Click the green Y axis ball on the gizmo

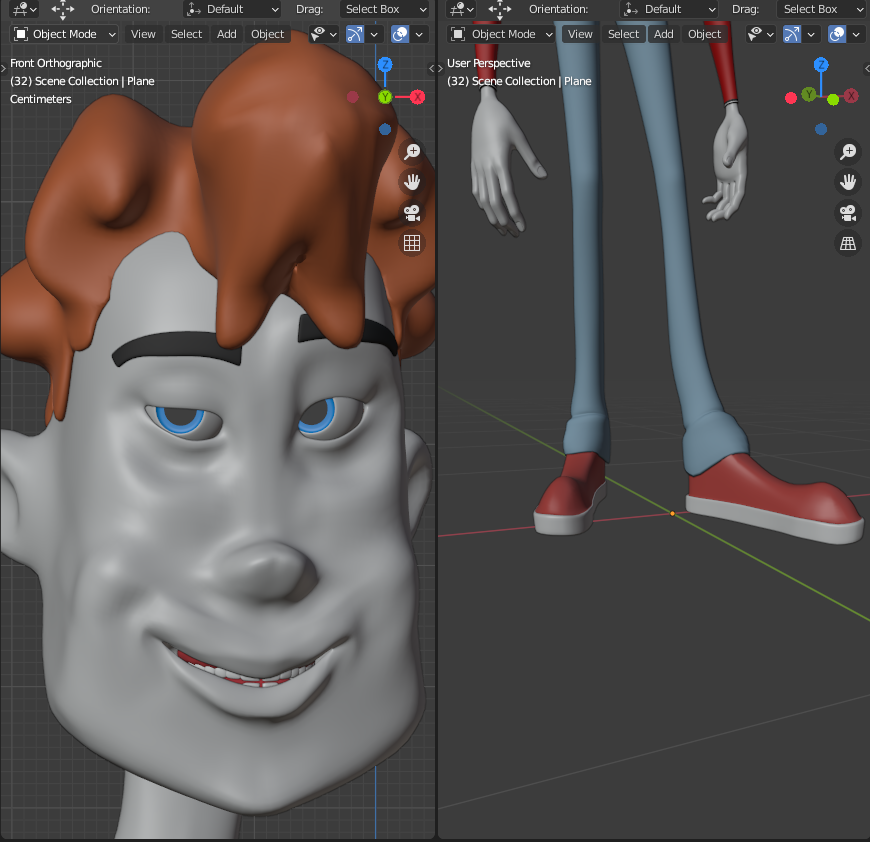[385, 98]
